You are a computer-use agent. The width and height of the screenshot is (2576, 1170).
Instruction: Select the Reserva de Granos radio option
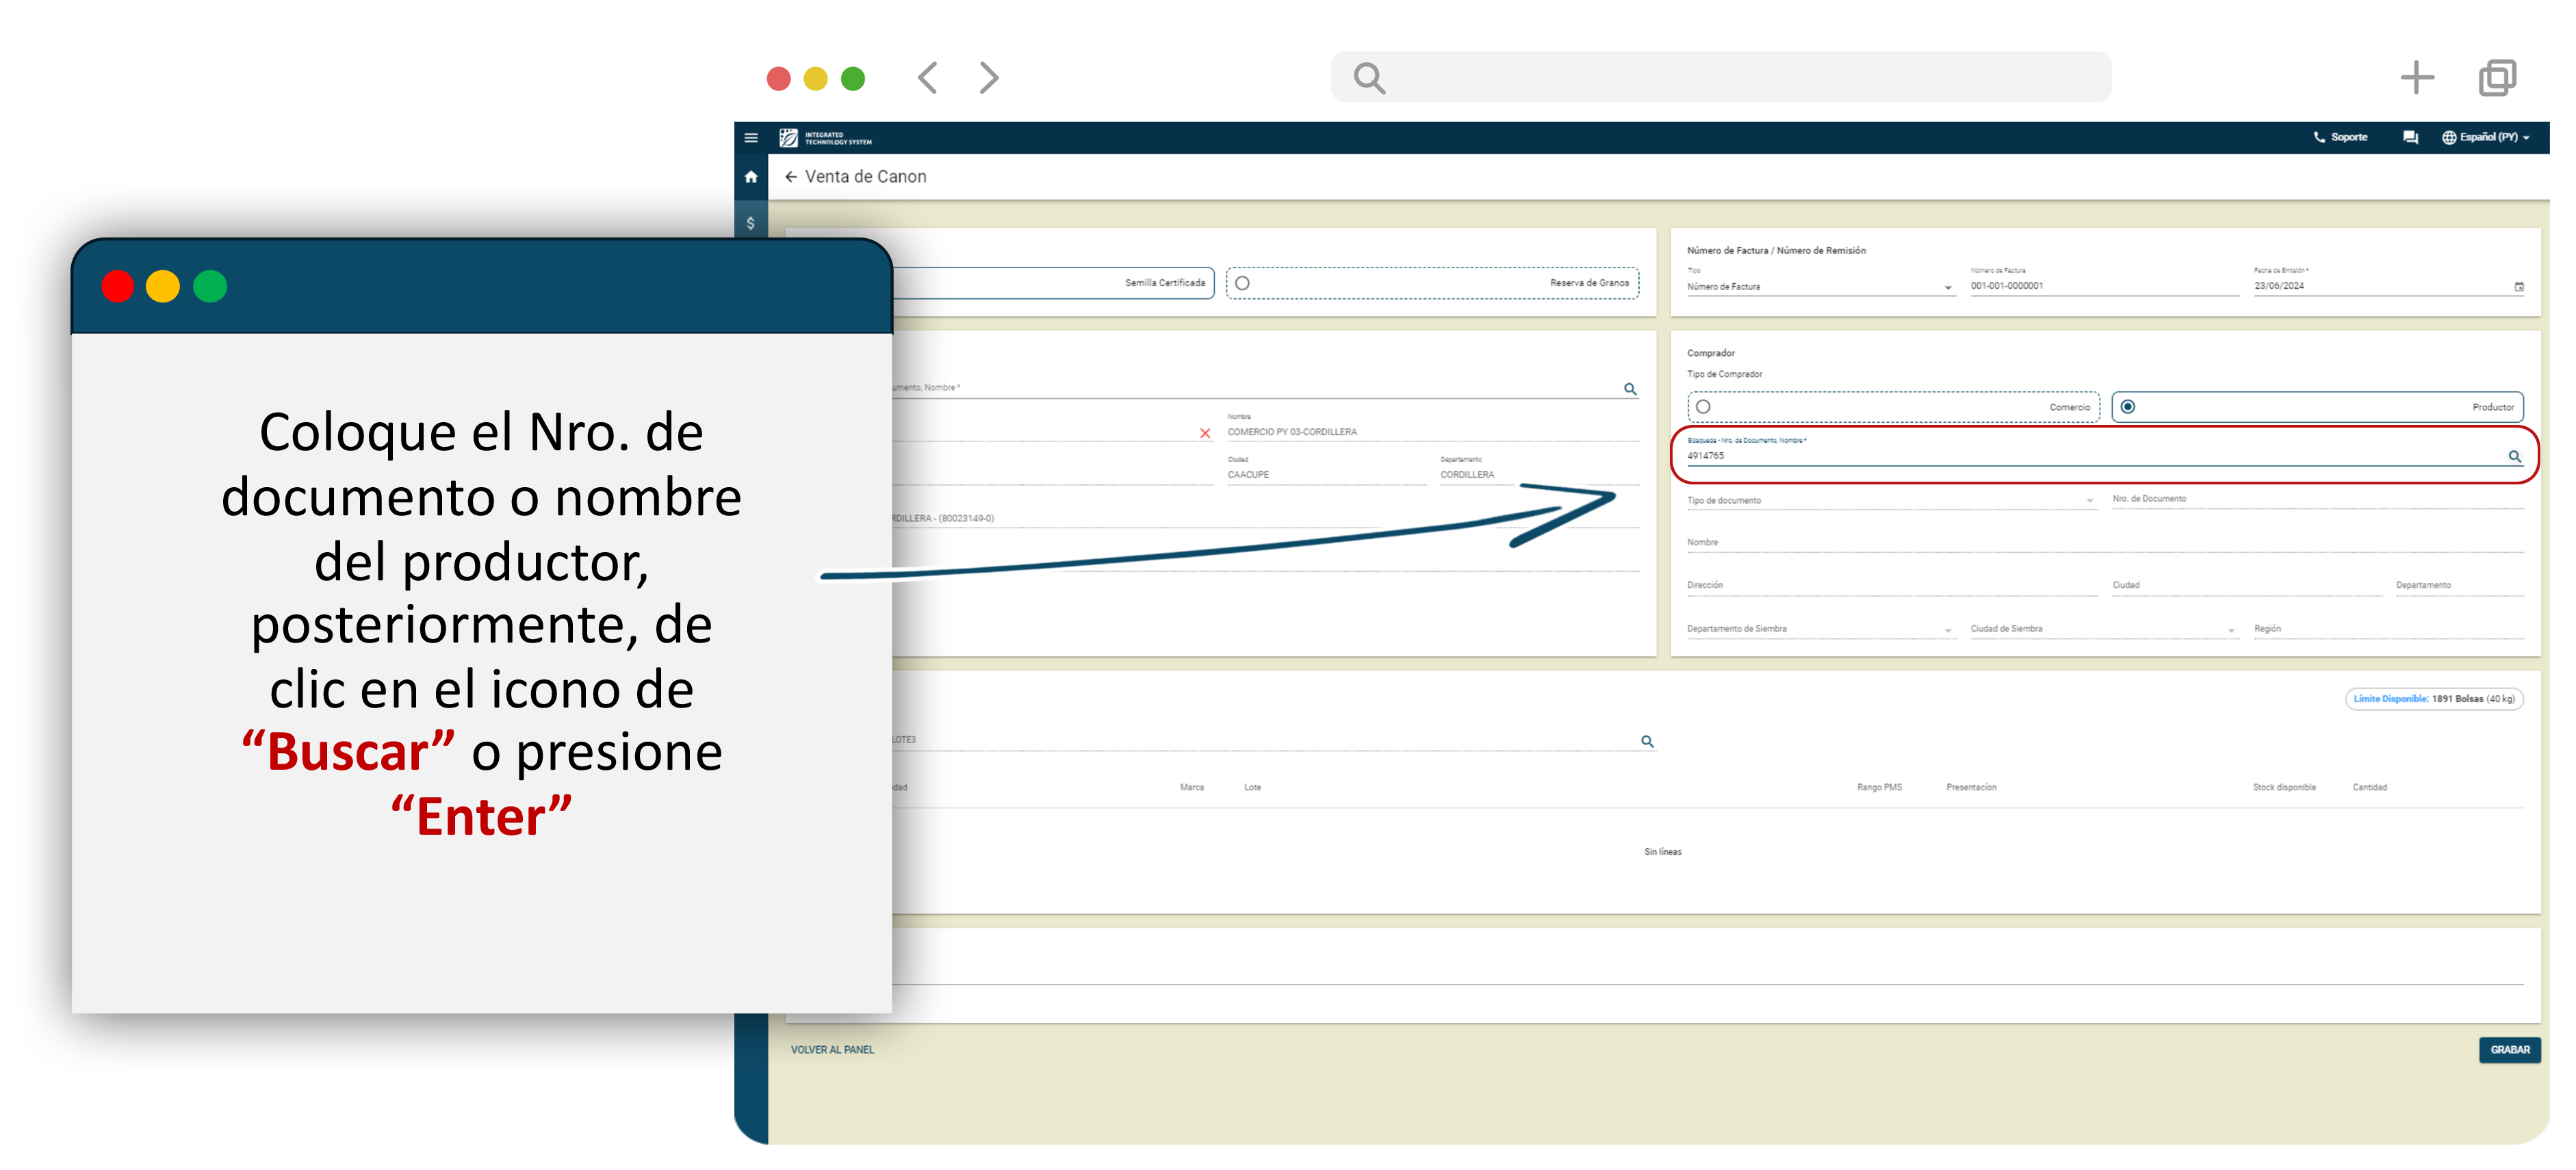click(1242, 283)
